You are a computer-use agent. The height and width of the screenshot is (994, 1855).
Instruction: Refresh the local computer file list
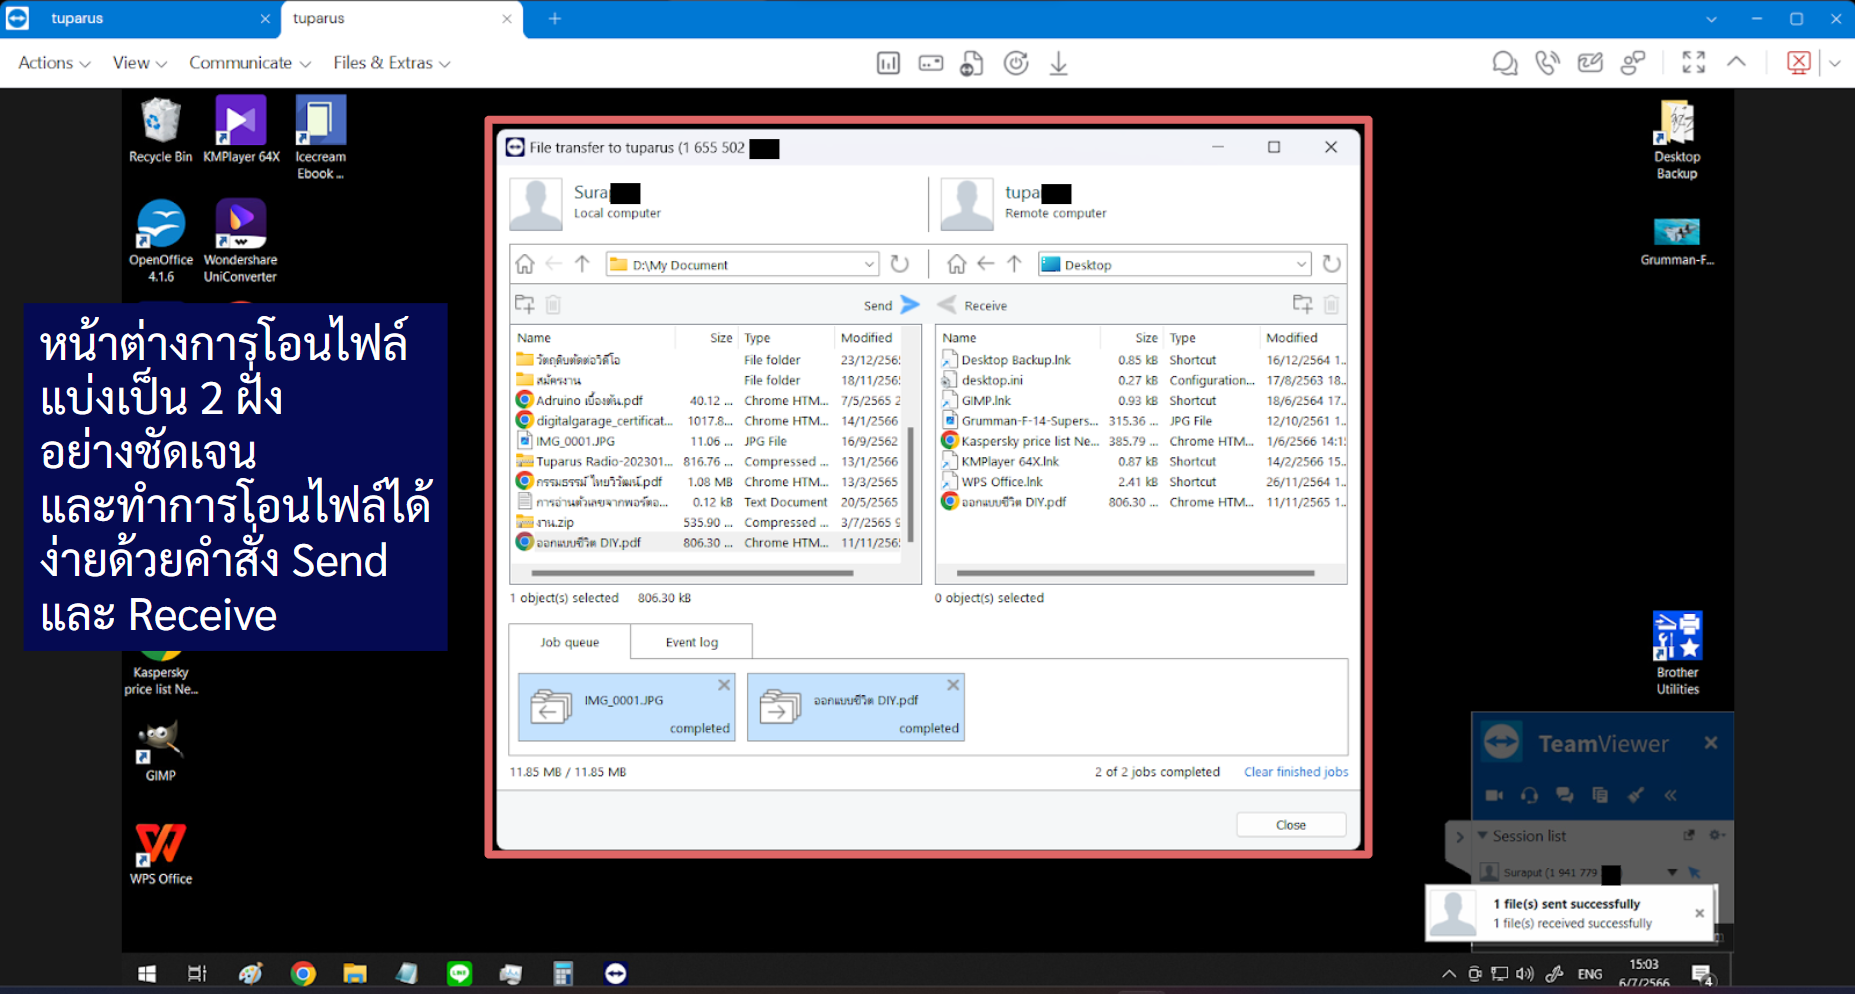pos(900,264)
